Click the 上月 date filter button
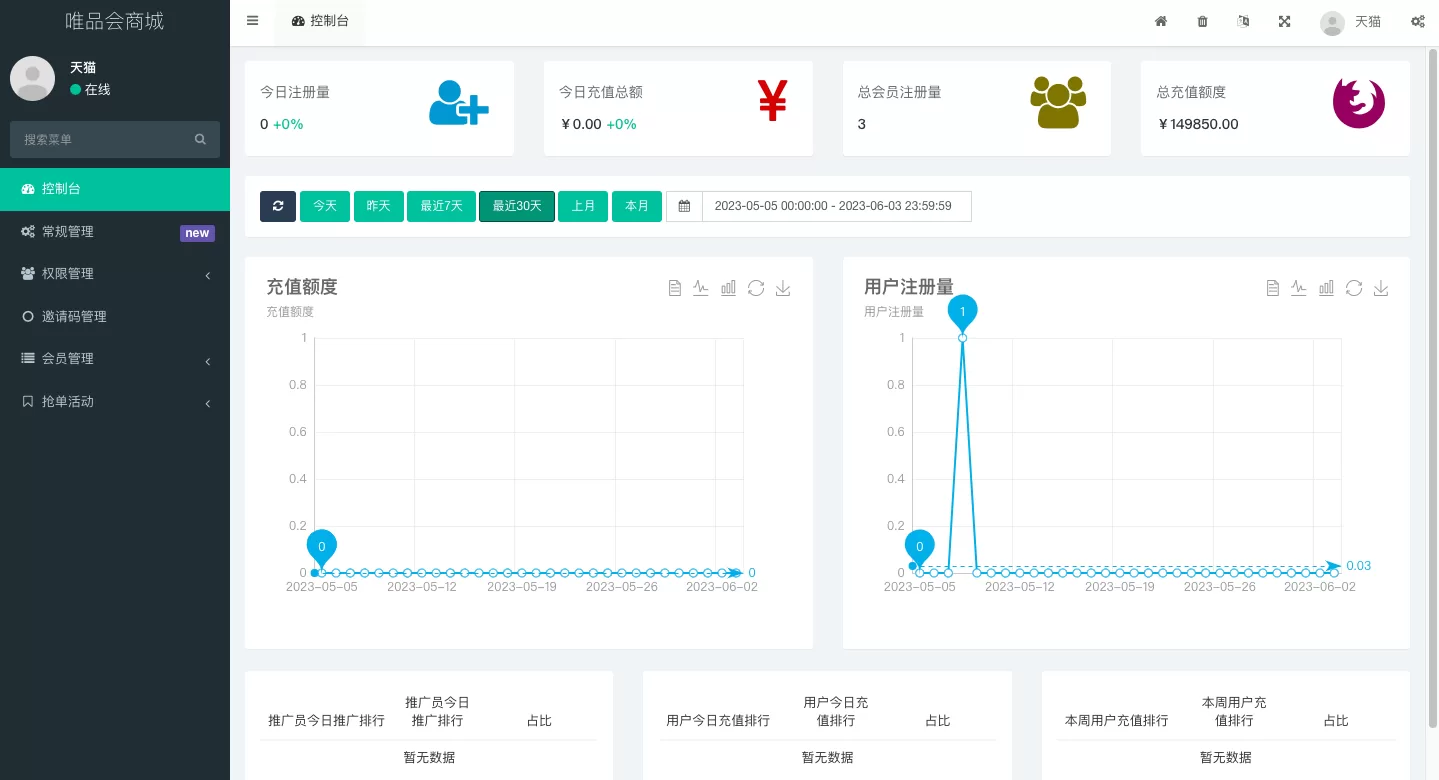 tap(583, 206)
